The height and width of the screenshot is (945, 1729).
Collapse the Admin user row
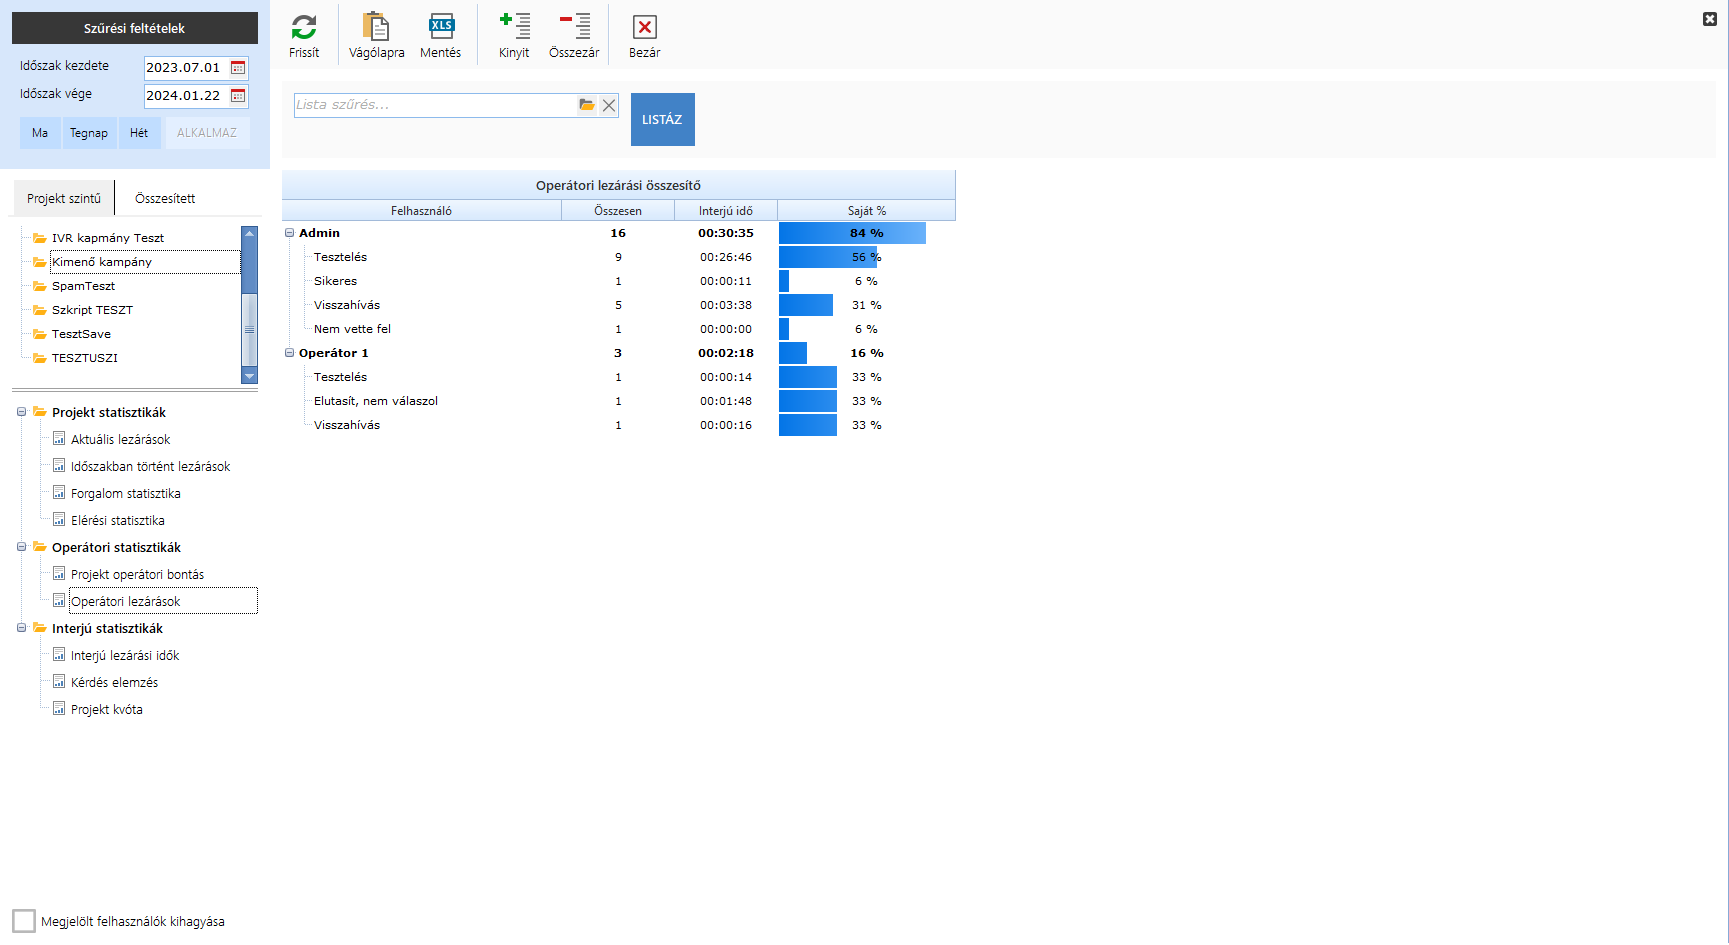click(290, 233)
